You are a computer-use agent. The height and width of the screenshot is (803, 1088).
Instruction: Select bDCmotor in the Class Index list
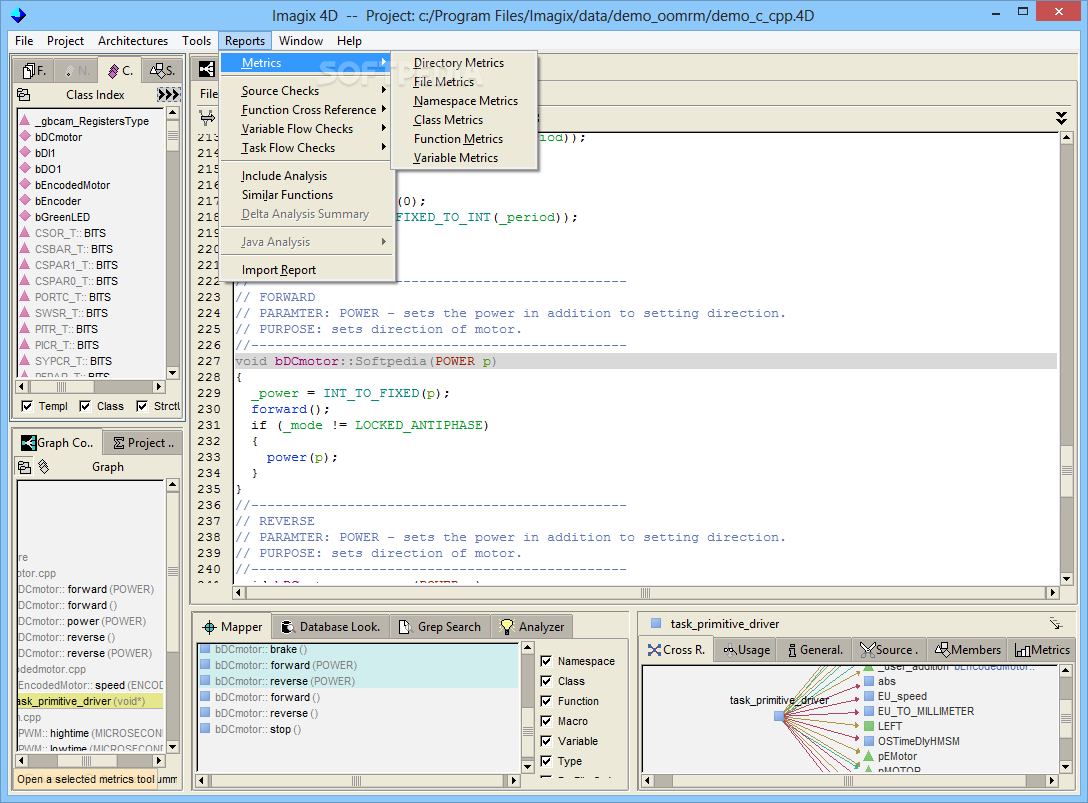point(58,137)
